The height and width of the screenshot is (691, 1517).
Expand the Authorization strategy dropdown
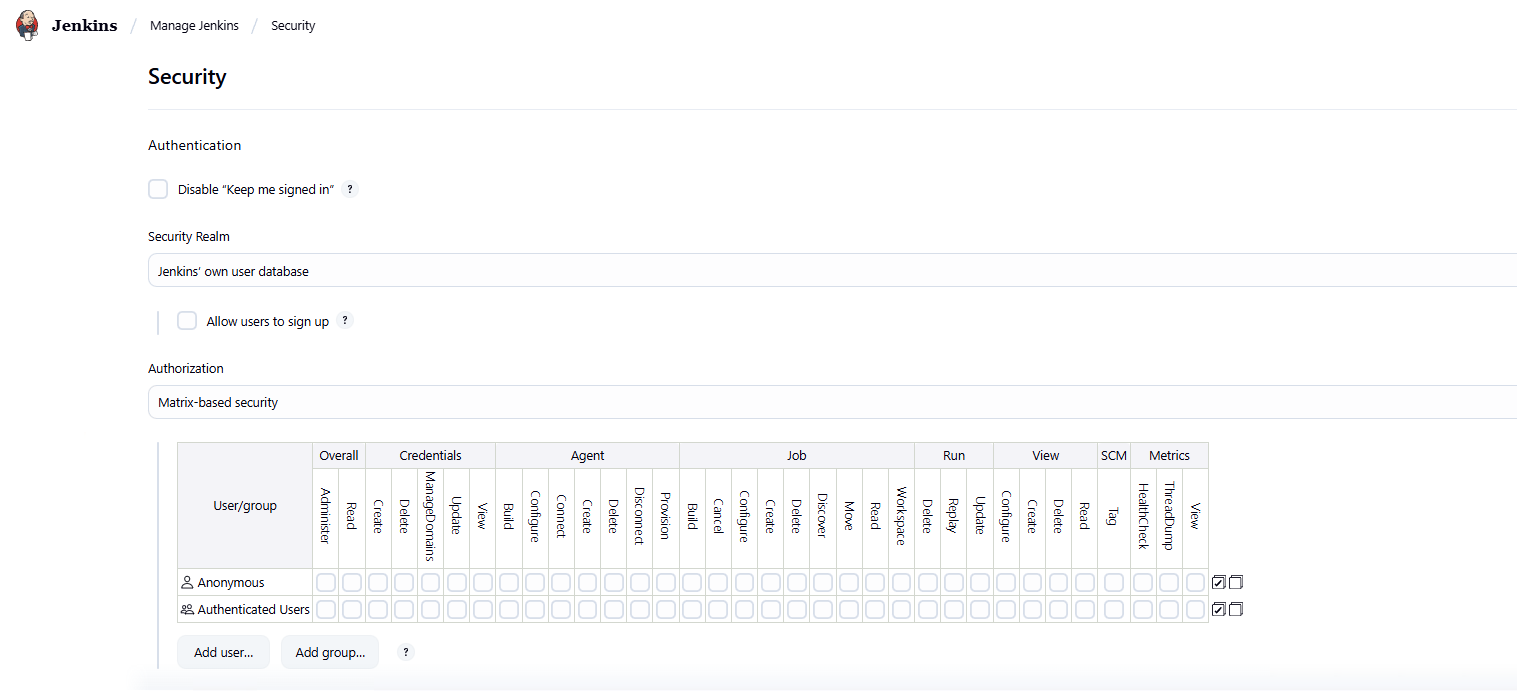point(832,403)
